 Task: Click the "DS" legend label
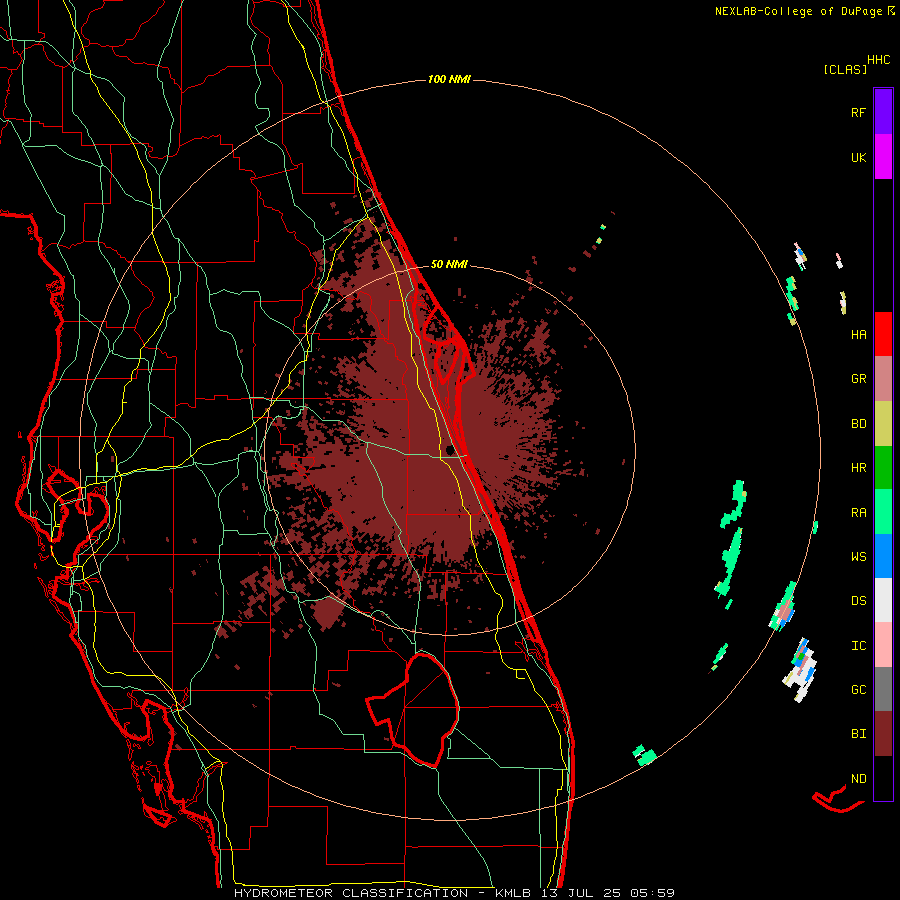click(858, 601)
